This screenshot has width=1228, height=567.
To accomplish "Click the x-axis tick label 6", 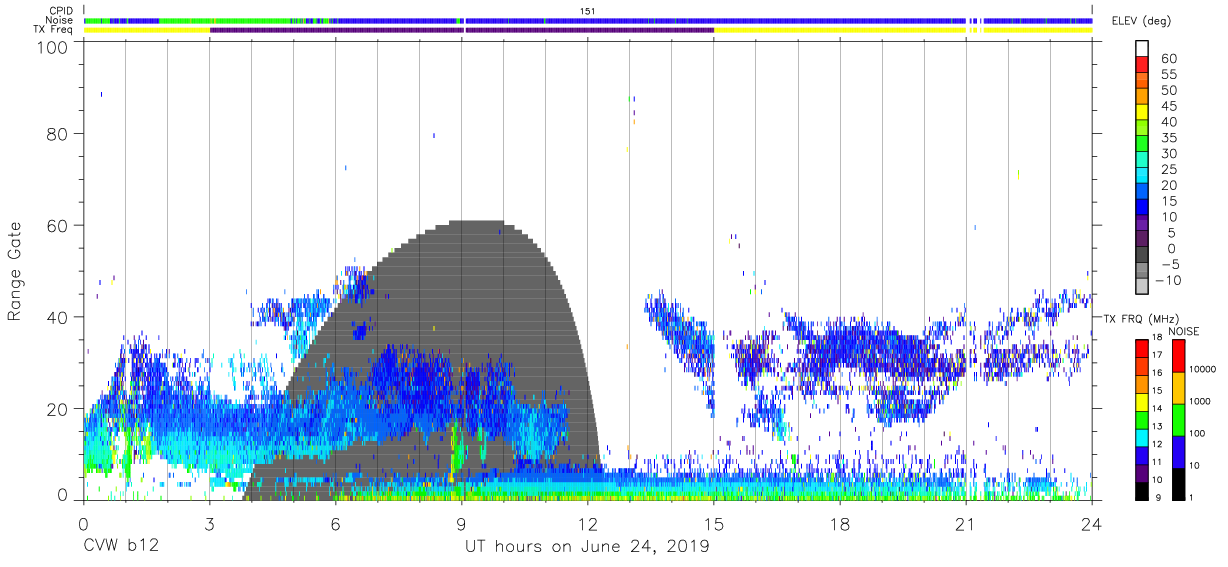I will tap(336, 524).
